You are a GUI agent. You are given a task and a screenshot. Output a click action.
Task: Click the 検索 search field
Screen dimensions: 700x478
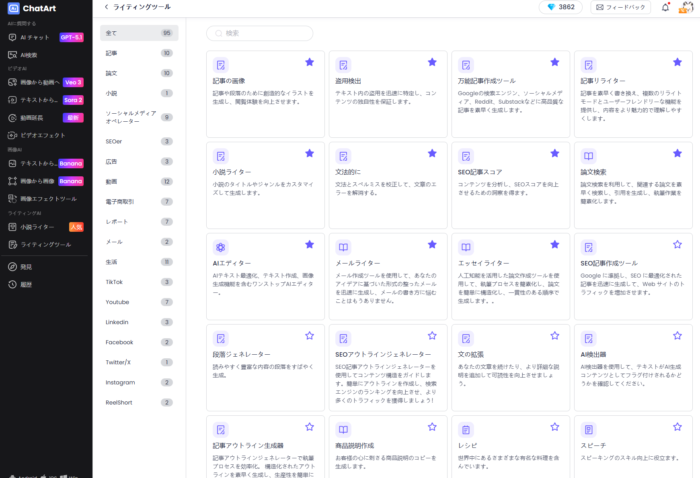click(259, 33)
